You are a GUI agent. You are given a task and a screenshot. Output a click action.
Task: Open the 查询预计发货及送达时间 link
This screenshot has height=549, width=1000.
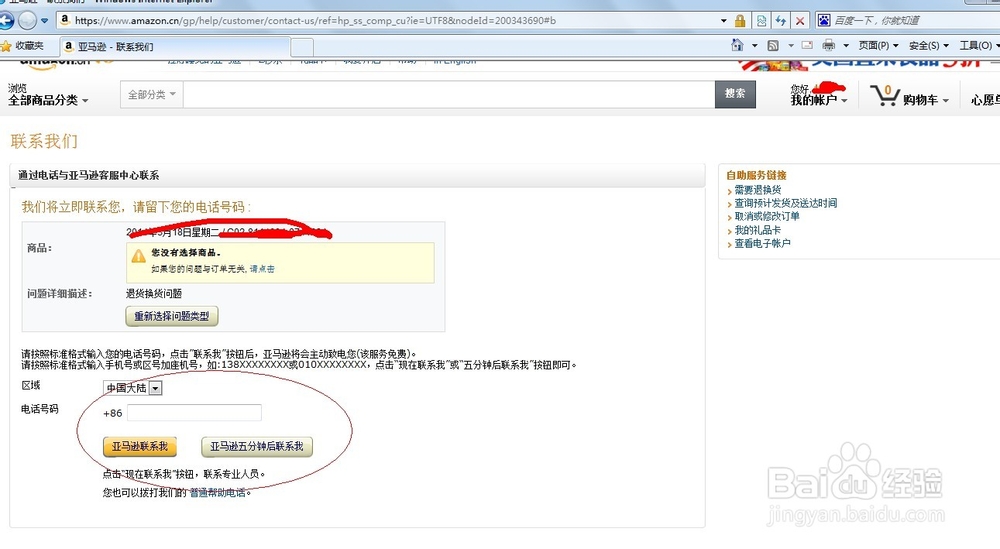[x=786, y=203]
